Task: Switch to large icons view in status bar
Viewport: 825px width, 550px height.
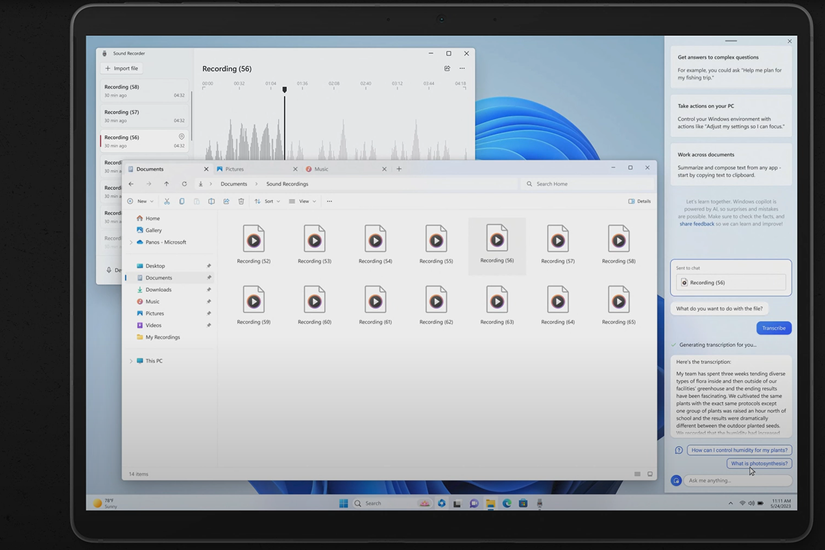Action: tap(650, 474)
